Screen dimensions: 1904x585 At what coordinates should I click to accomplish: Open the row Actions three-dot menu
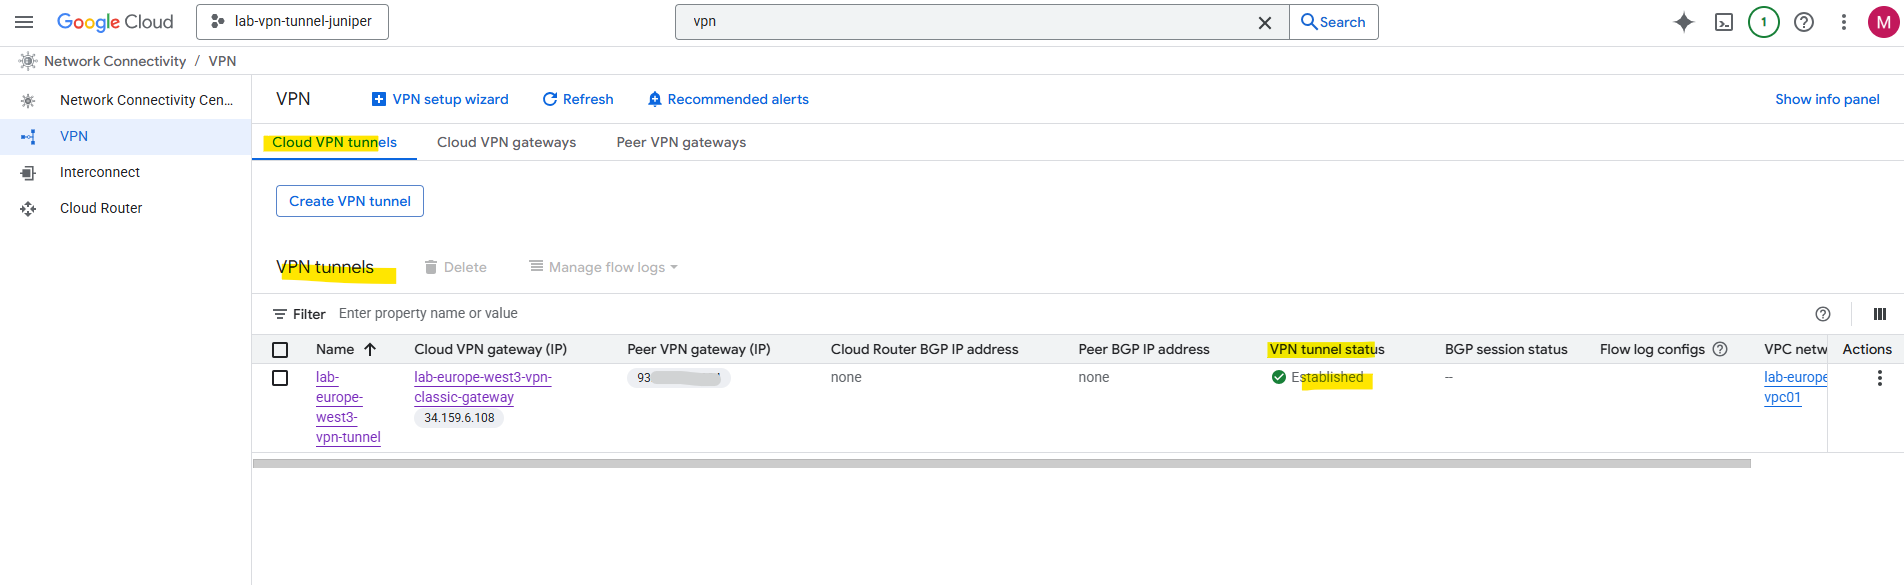pyautogui.click(x=1880, y=378)
